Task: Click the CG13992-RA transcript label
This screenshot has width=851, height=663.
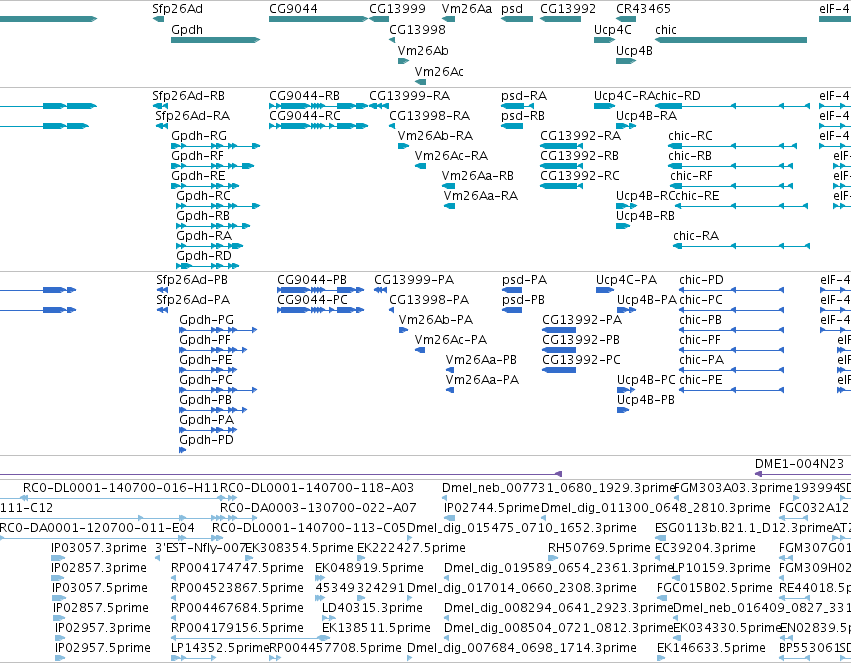Action: click(x=580, y=136)
